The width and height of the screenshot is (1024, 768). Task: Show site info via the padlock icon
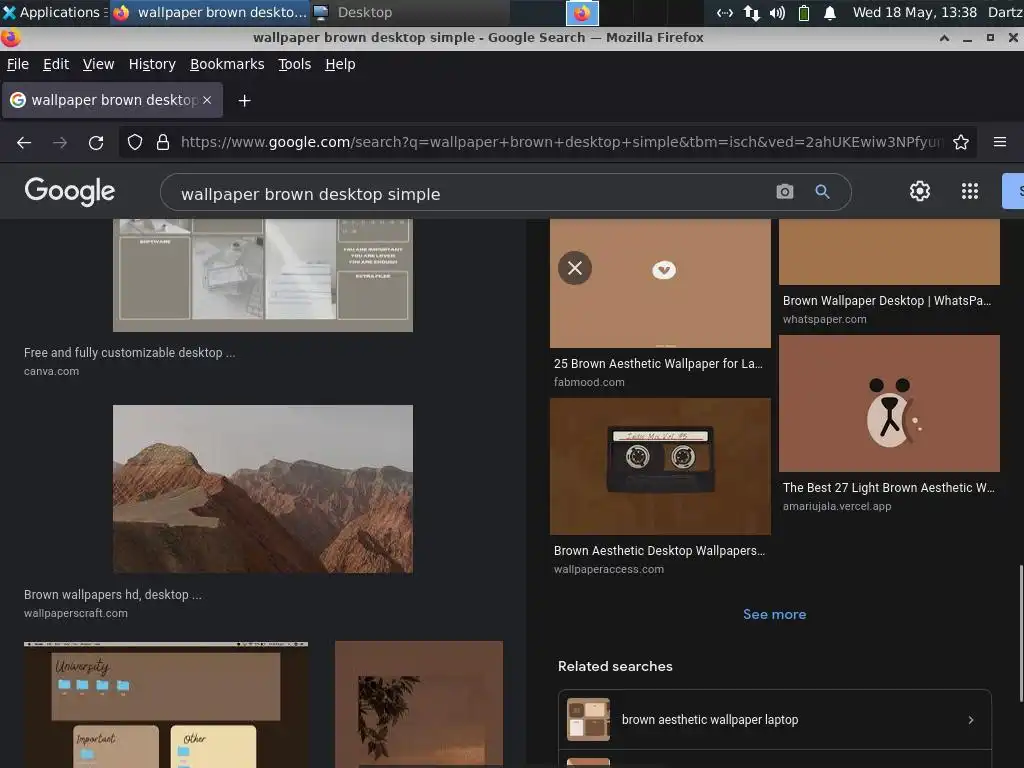click(x=163, y=142)
